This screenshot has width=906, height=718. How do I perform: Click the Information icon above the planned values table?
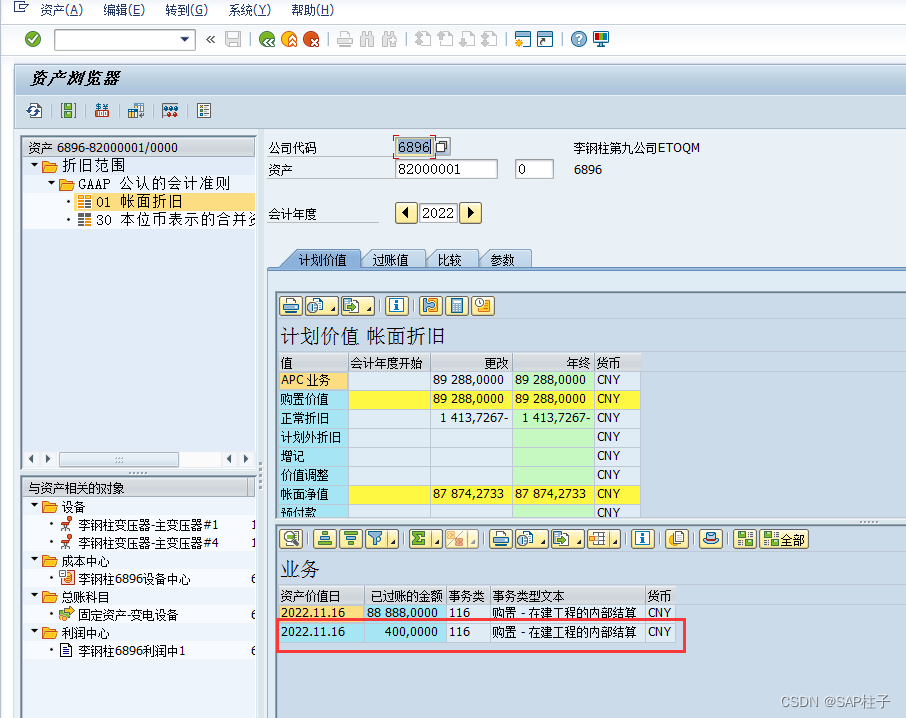point(396,306)
